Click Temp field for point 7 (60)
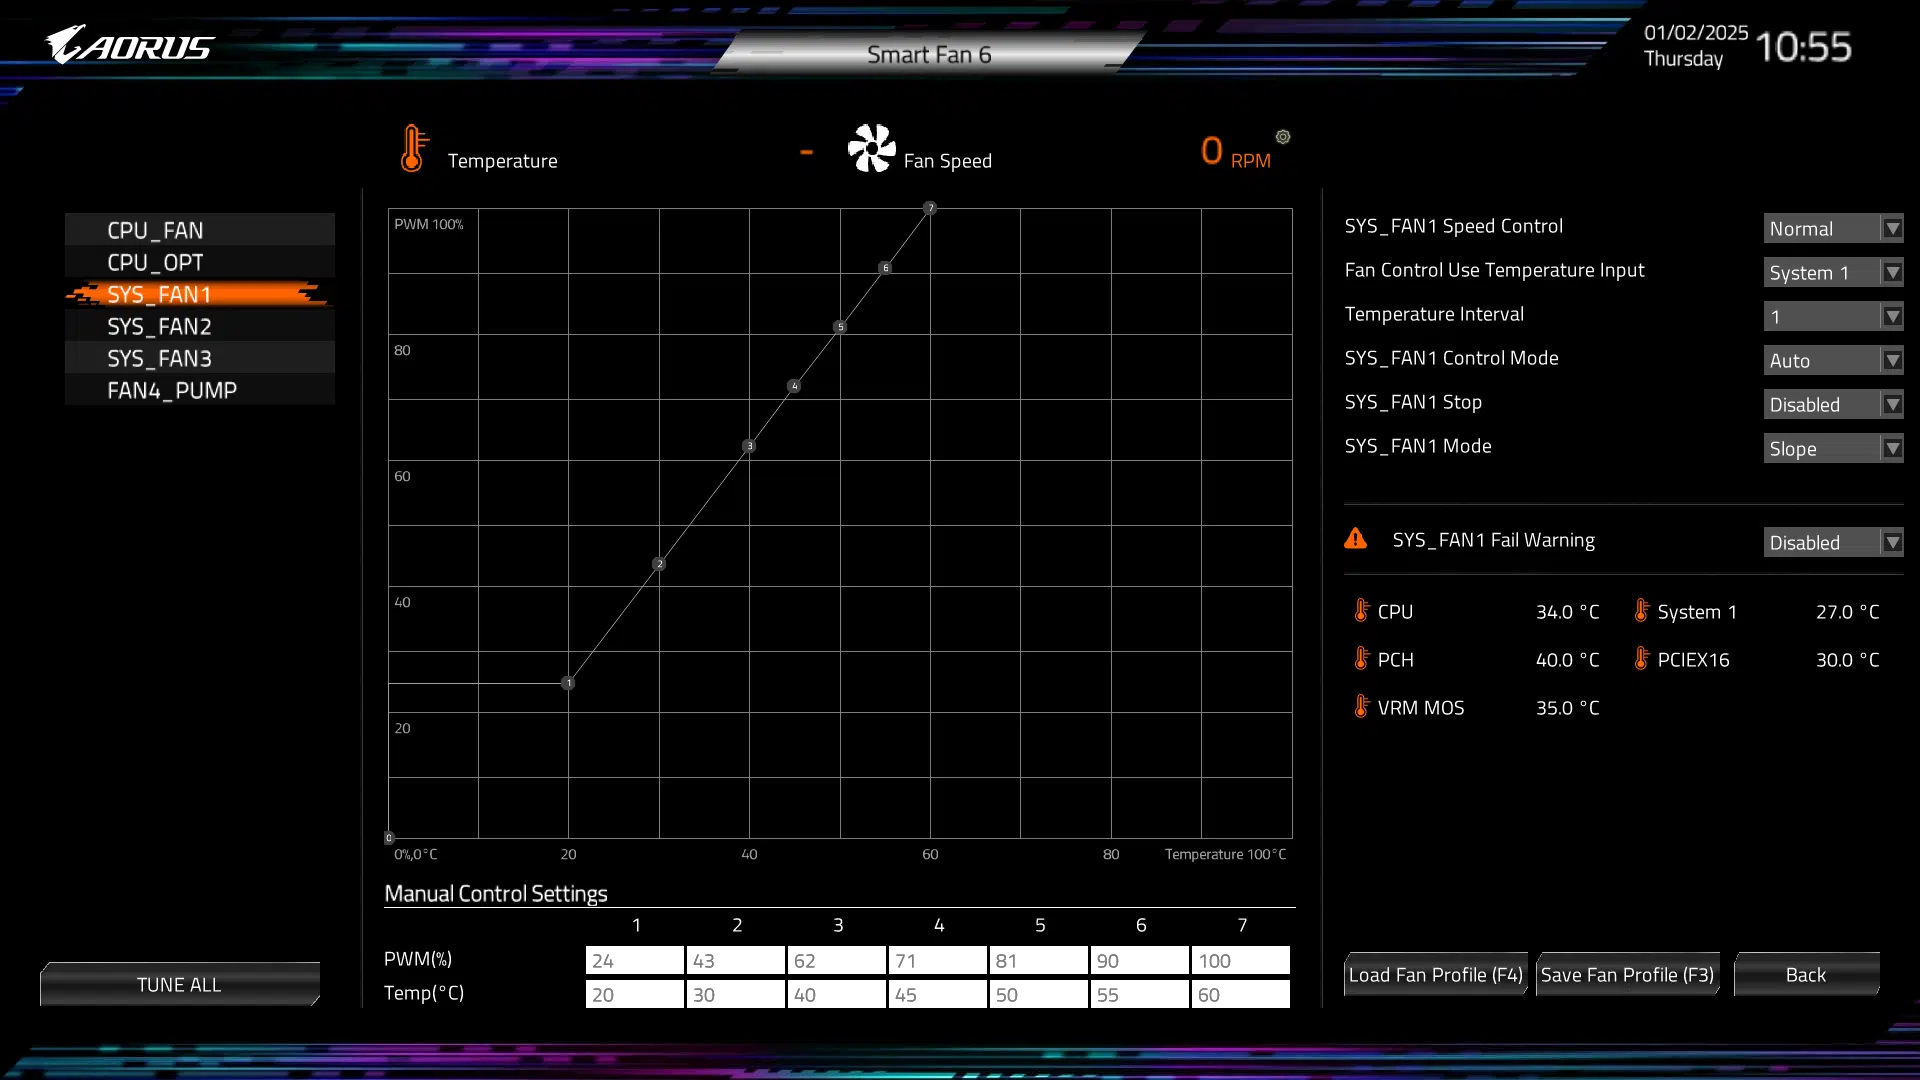 pyautogui.click(x=1241, y=994)
